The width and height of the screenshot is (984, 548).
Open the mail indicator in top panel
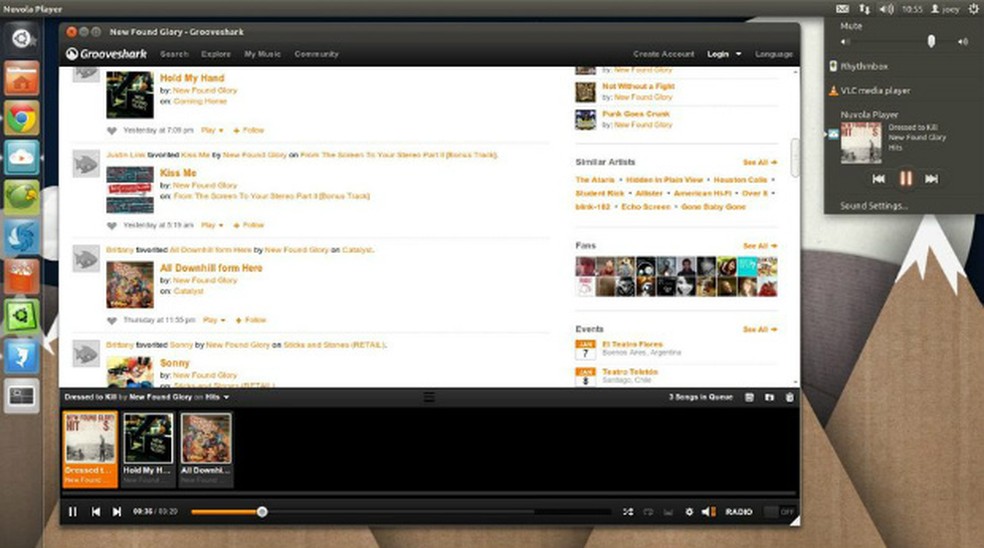click(x=842, y=9)
